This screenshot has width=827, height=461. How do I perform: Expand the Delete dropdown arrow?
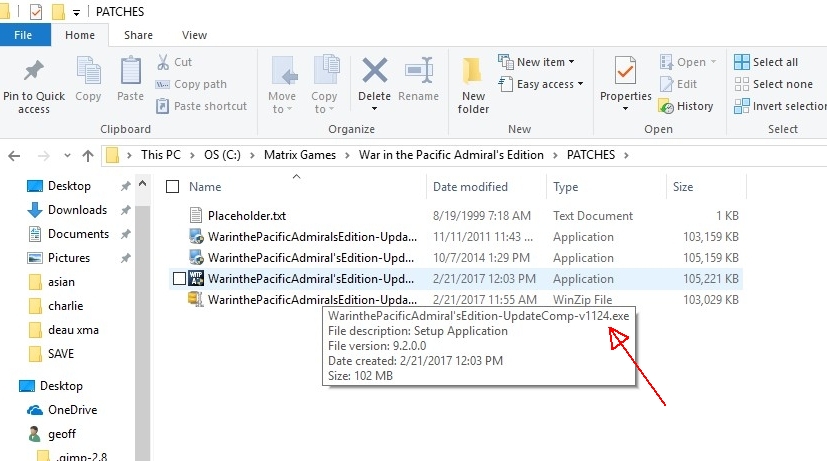tap(374, 109)
